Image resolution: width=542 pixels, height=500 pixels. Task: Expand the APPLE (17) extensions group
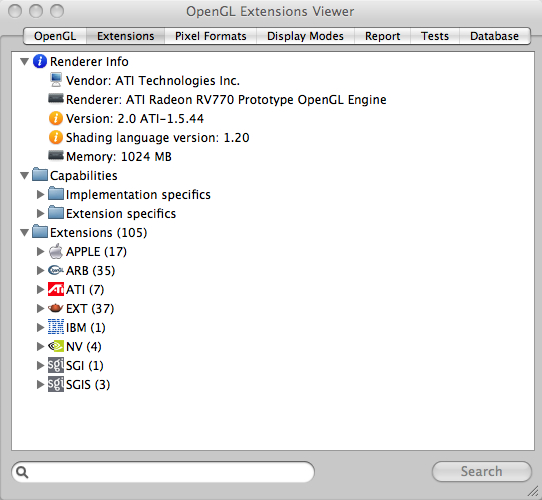(x=40, y=251)
